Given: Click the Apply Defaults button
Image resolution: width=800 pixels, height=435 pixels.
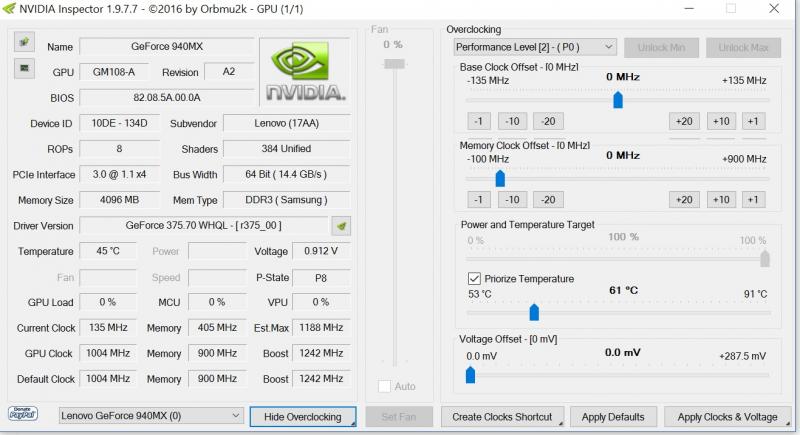Looking at the screenshot, I should click(x=613, y=417).
